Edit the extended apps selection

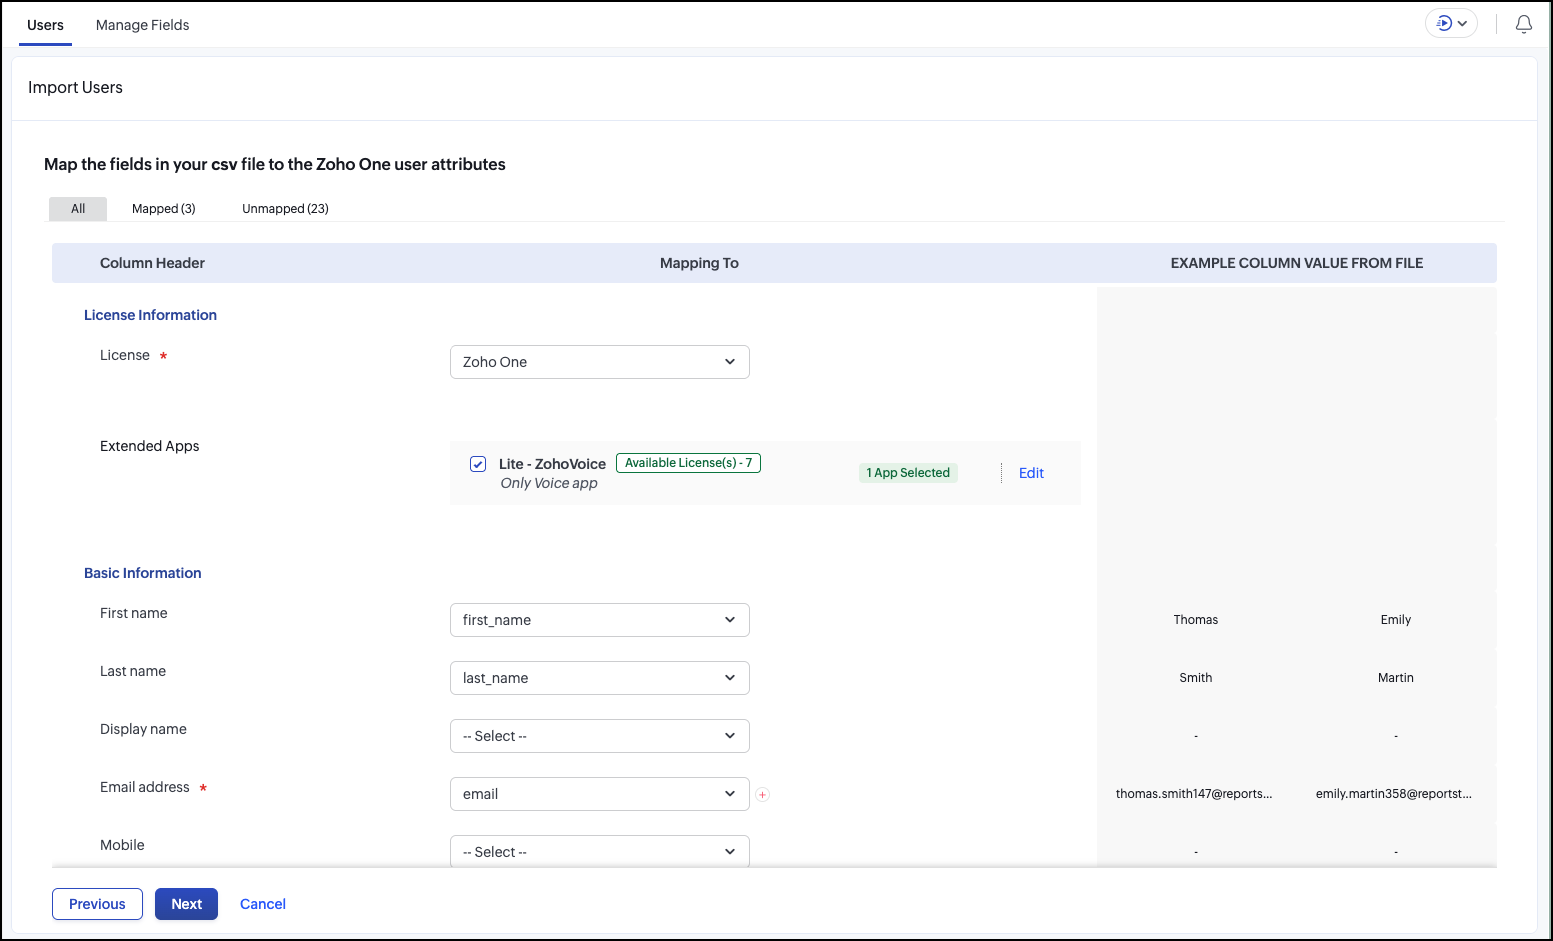(1031, 473)
